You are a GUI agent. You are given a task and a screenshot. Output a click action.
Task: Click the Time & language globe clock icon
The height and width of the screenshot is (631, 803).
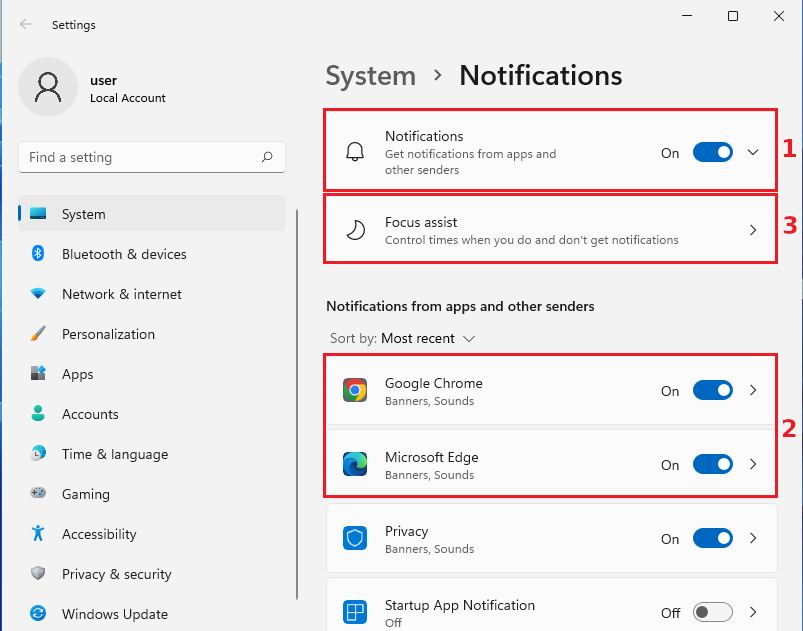(38, 453)
